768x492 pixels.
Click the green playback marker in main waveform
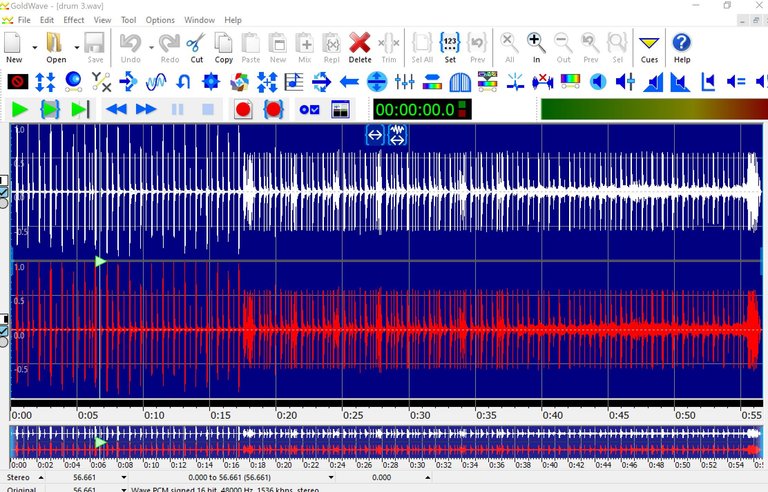coord(100,261)
